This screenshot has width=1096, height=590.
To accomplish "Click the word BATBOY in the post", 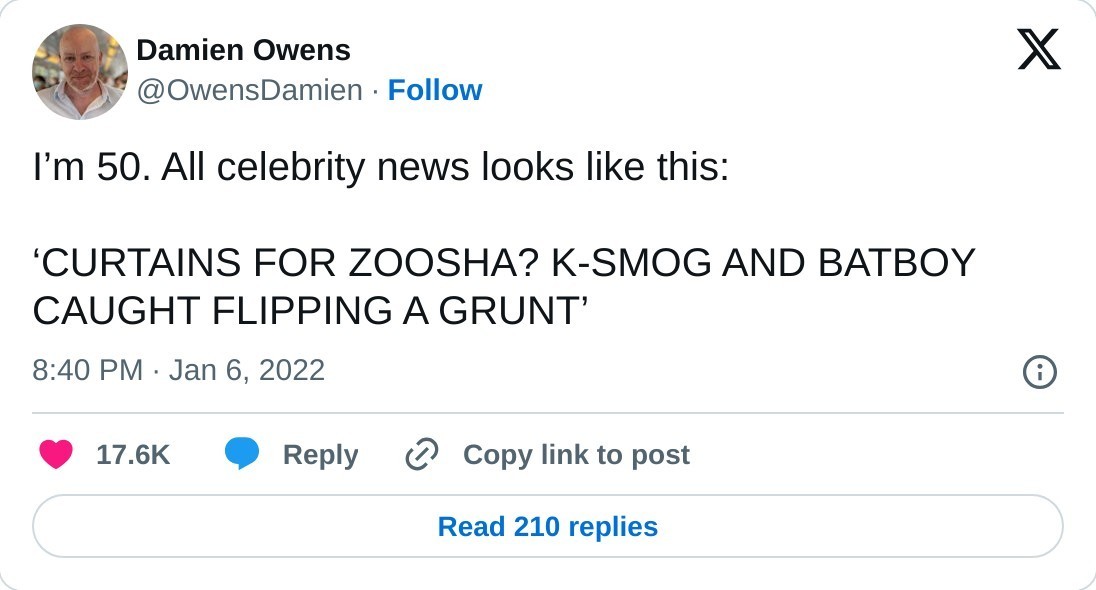I will coord(896,263).
